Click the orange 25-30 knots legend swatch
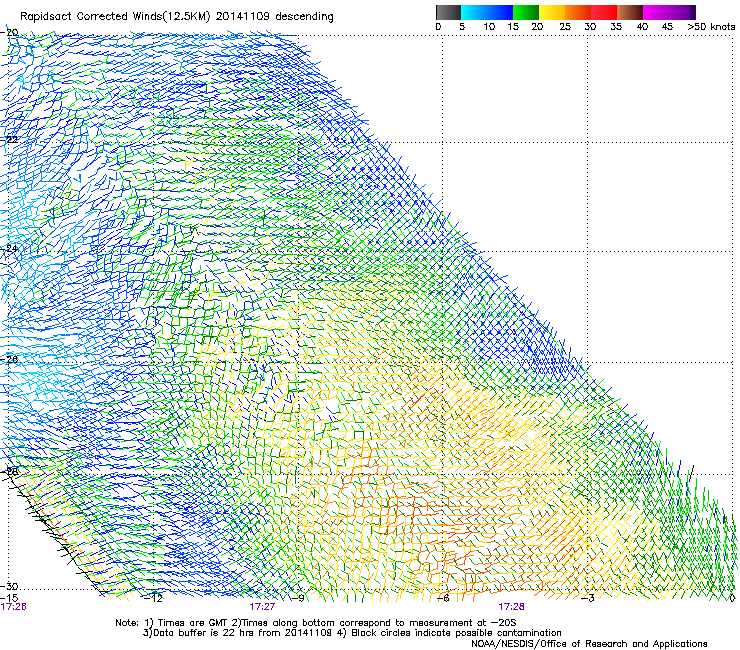This screenshot has height=650, width=740. [x=578, y=12]
